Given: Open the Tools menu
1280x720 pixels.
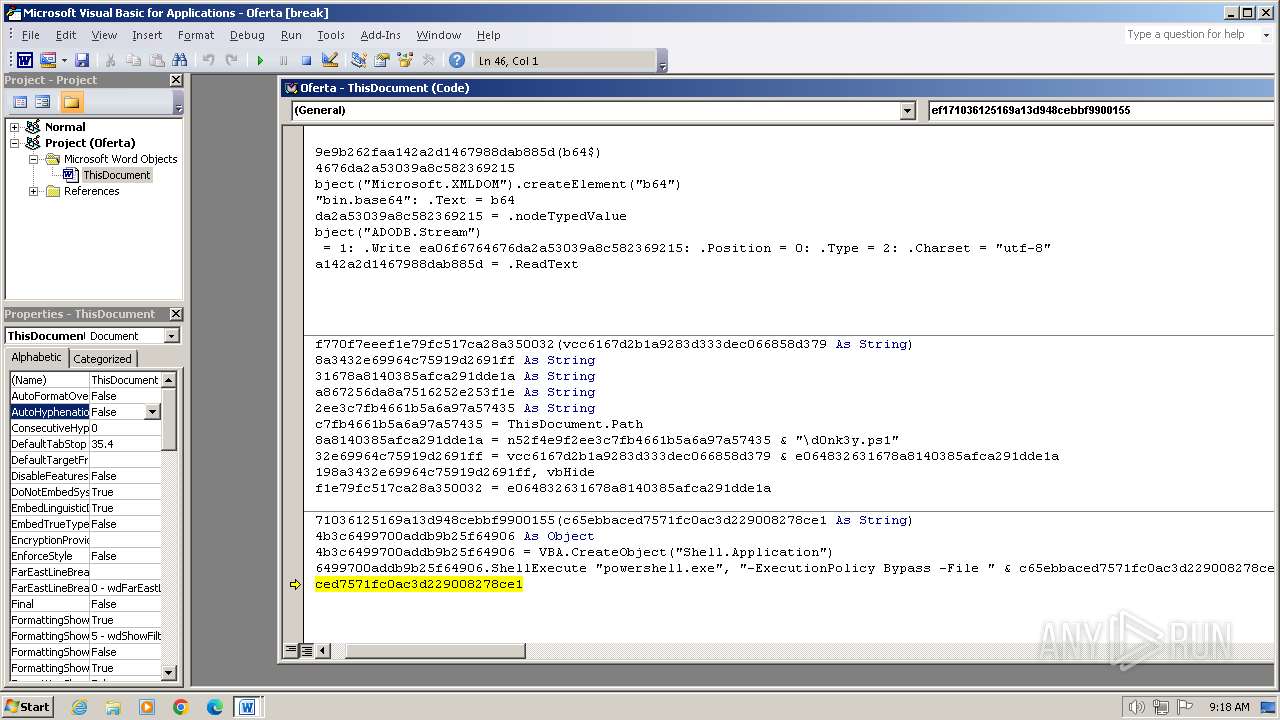Looking at the screenshot, I should [x=331, y=35].
